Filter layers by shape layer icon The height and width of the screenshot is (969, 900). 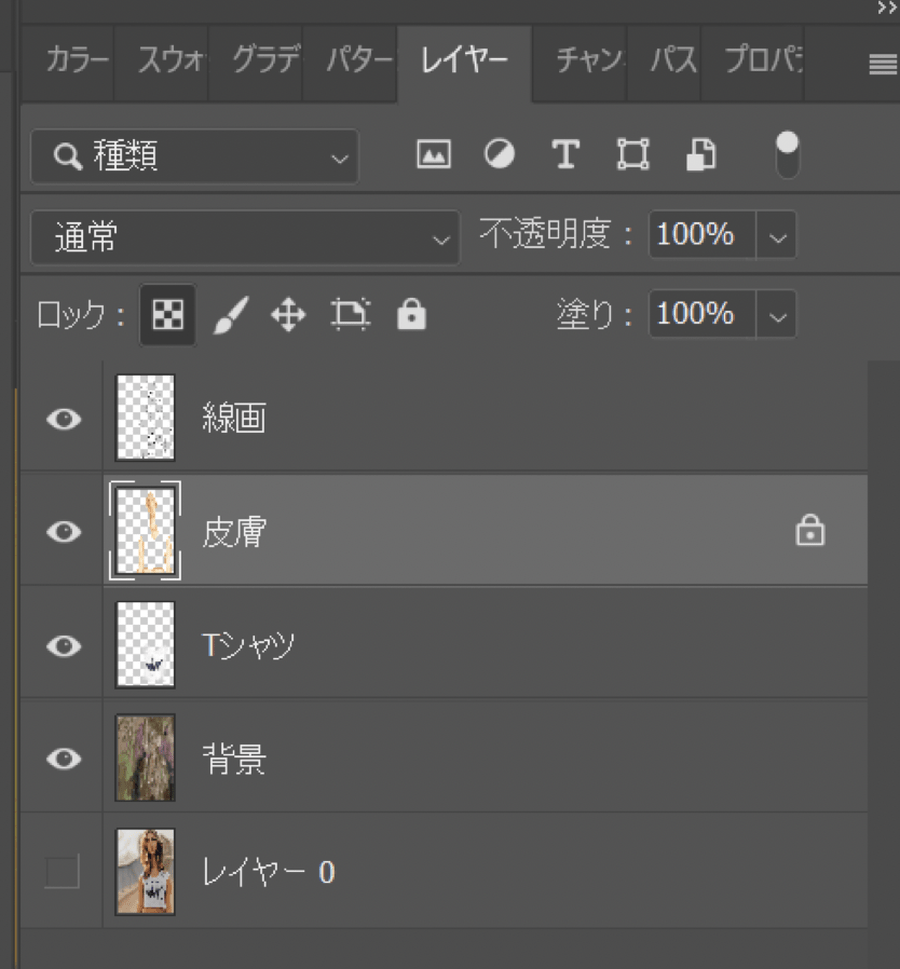click(x=633, y=154)
